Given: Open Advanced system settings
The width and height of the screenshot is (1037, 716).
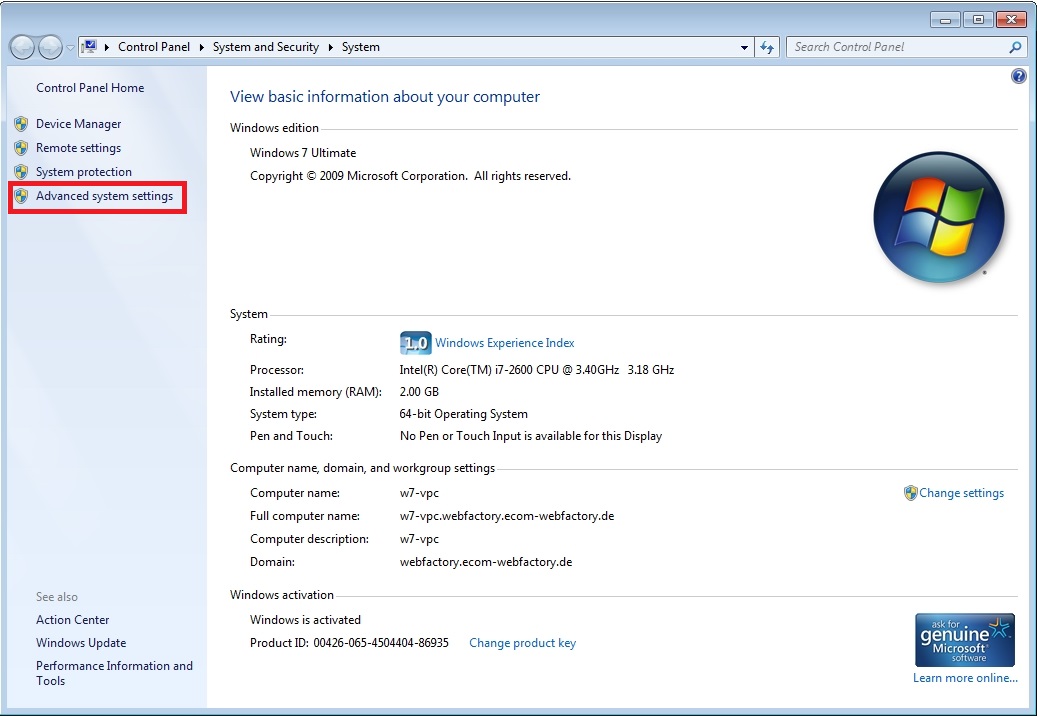Looking at the screenshot, I should 104,196.
